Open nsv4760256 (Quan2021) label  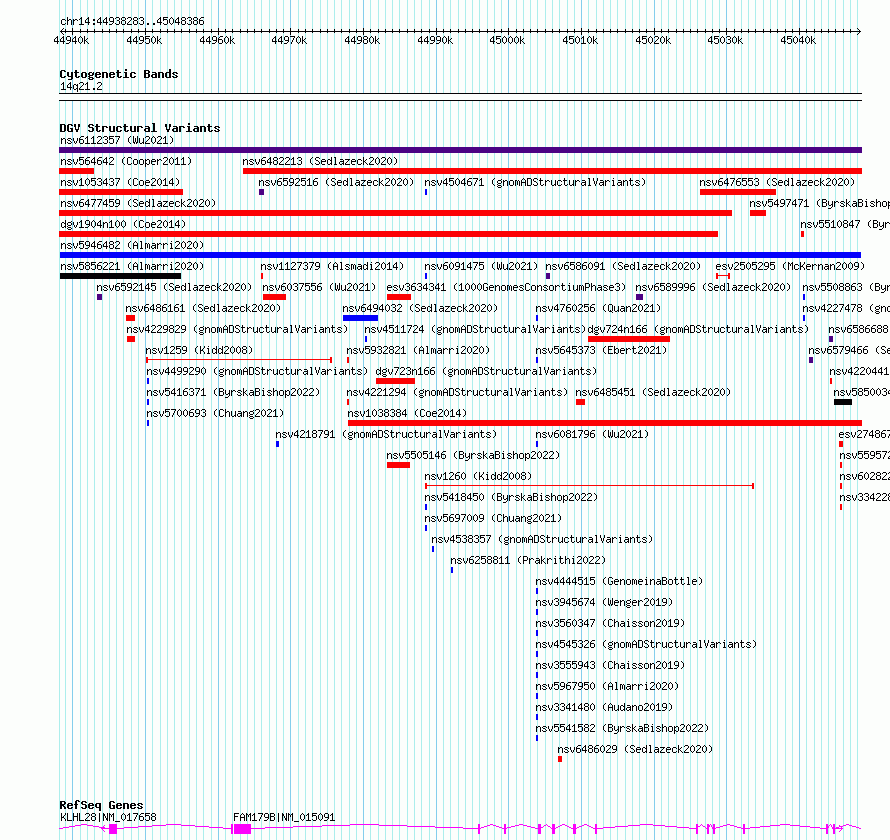[598, 308]
